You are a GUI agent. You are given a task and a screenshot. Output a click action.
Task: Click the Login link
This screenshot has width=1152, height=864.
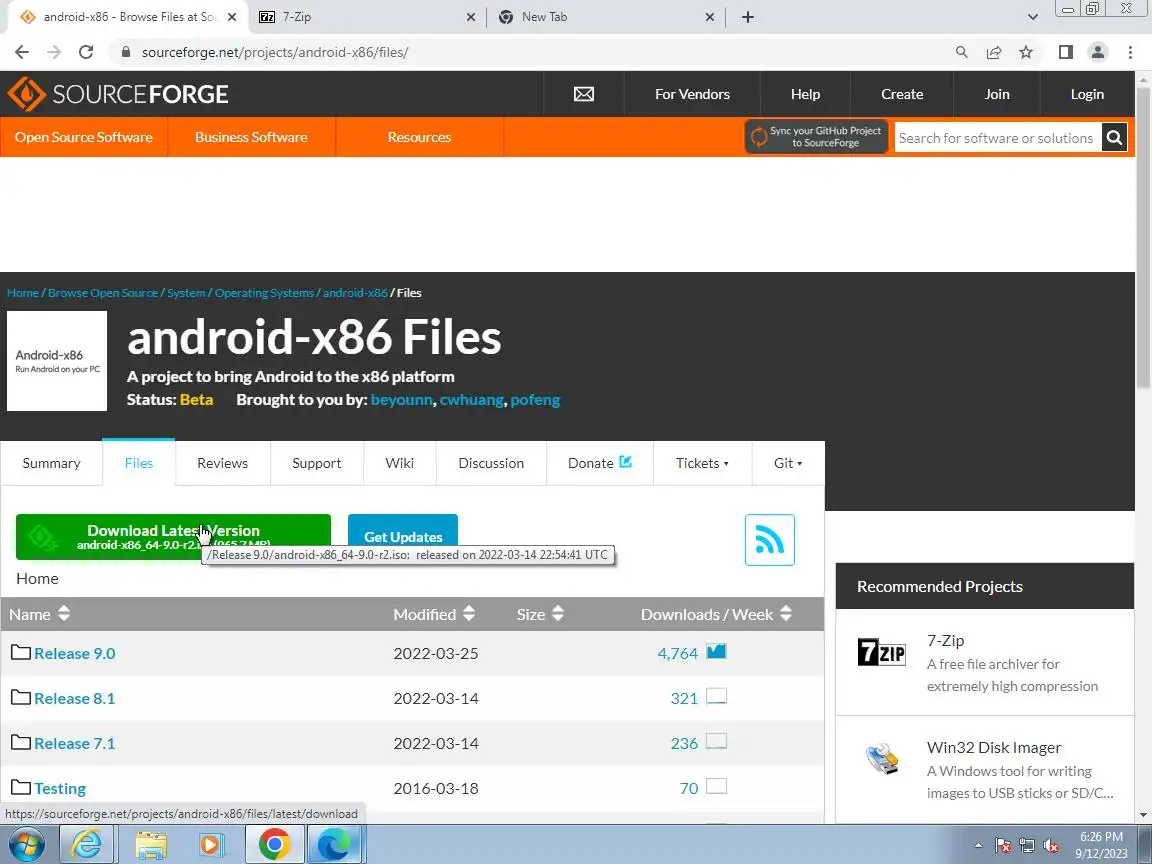(x=1087, y=94)
